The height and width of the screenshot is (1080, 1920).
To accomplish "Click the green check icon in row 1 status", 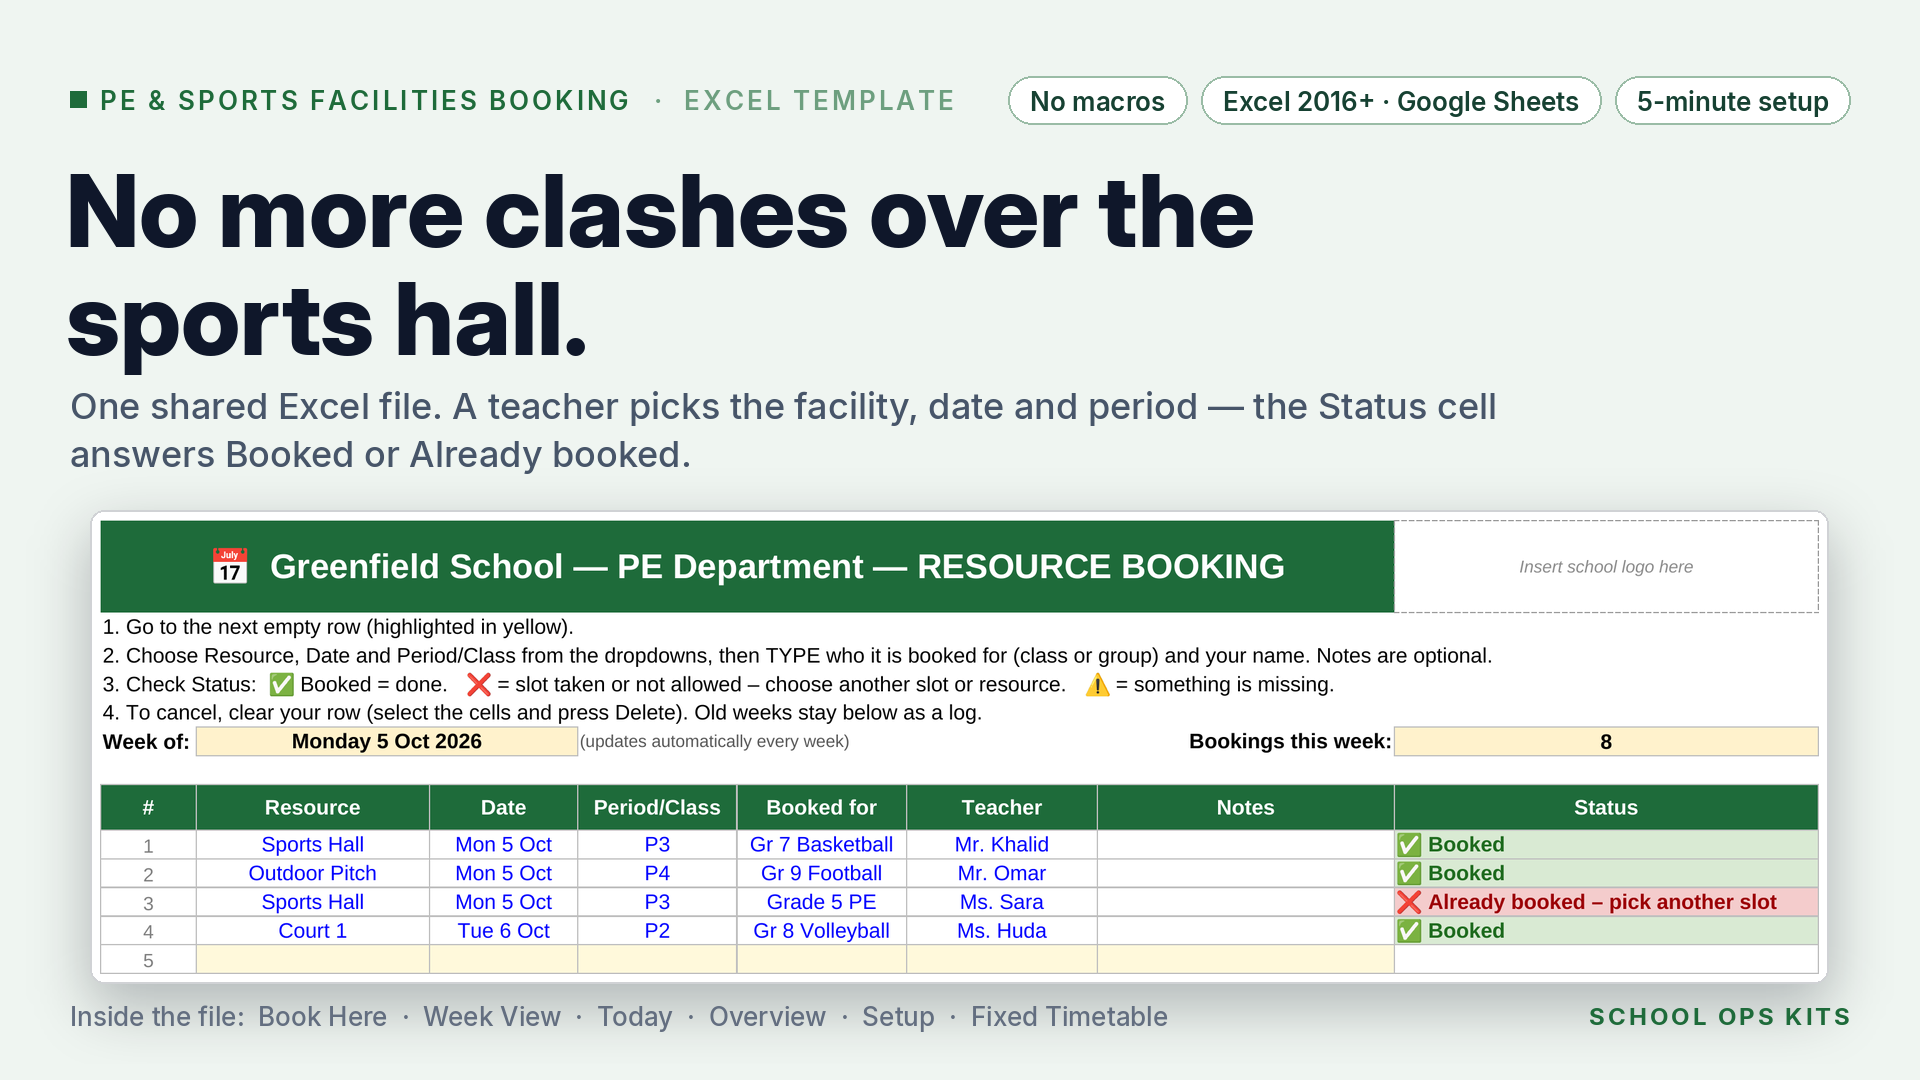I will click(1409, 845).
